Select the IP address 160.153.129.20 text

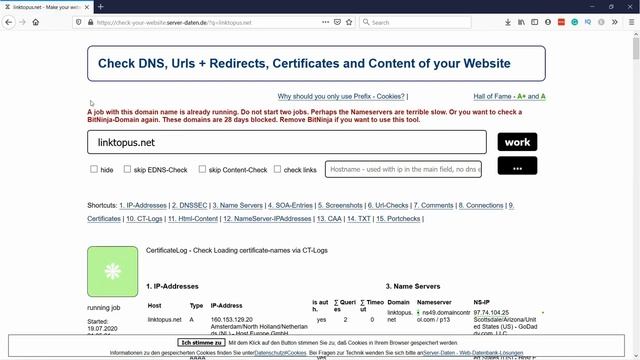click(x=232, y=320)
